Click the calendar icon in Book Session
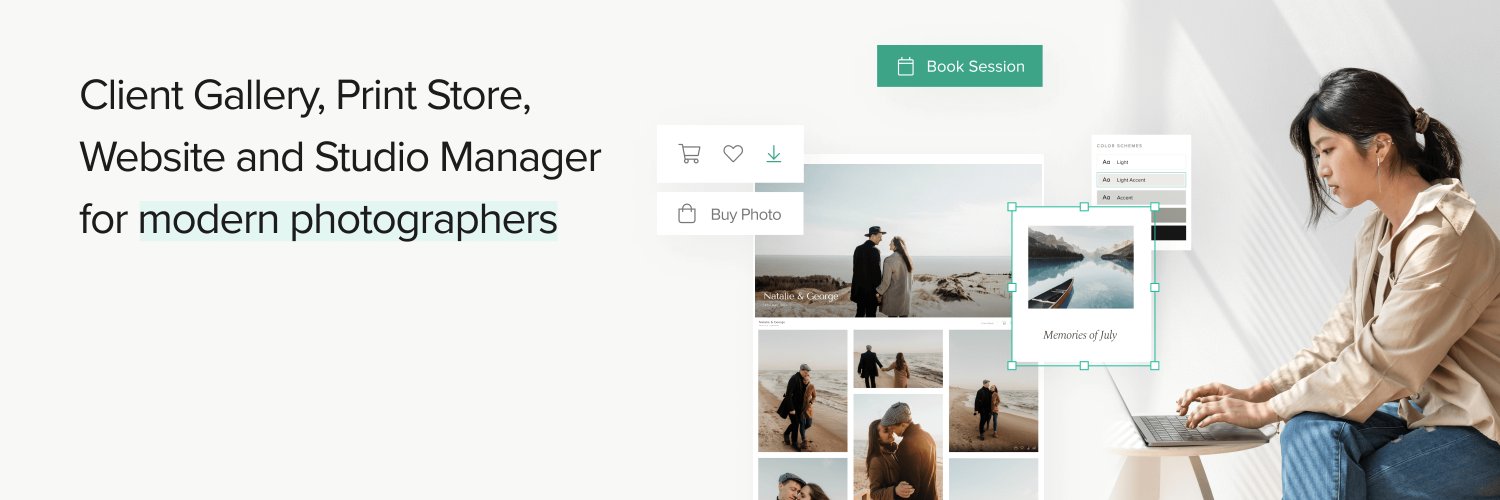The height and width of the screenshot is (500, 1500). (x=906, y=67)
